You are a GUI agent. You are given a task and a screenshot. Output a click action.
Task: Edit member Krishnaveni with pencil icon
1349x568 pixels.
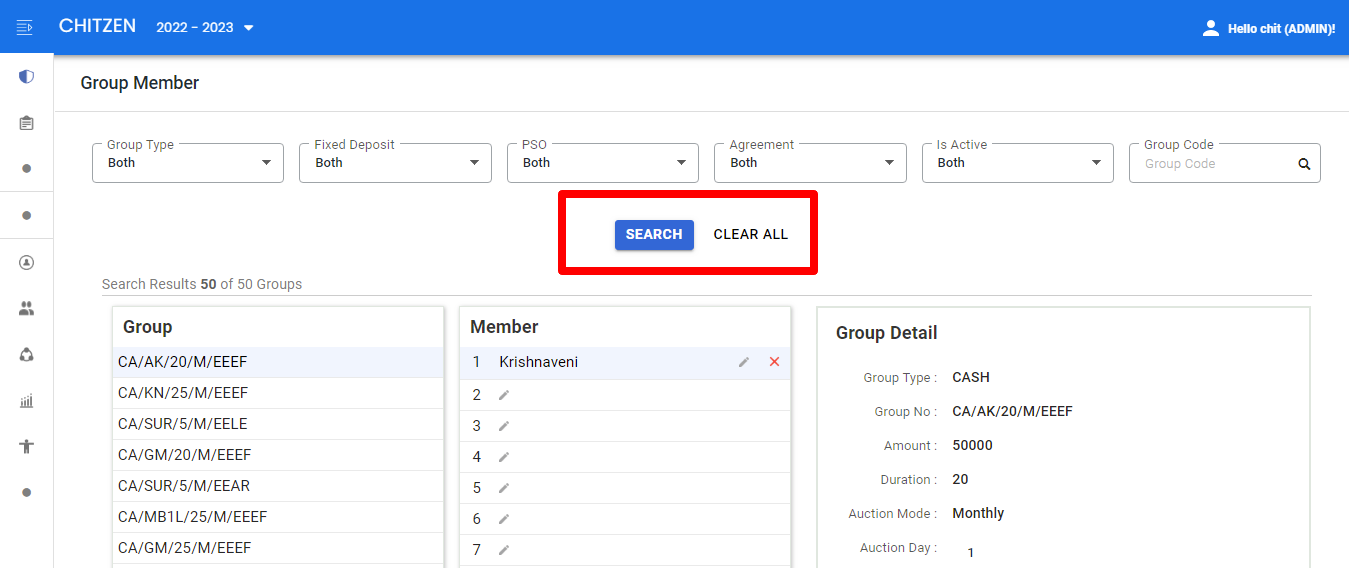point(744,362)
